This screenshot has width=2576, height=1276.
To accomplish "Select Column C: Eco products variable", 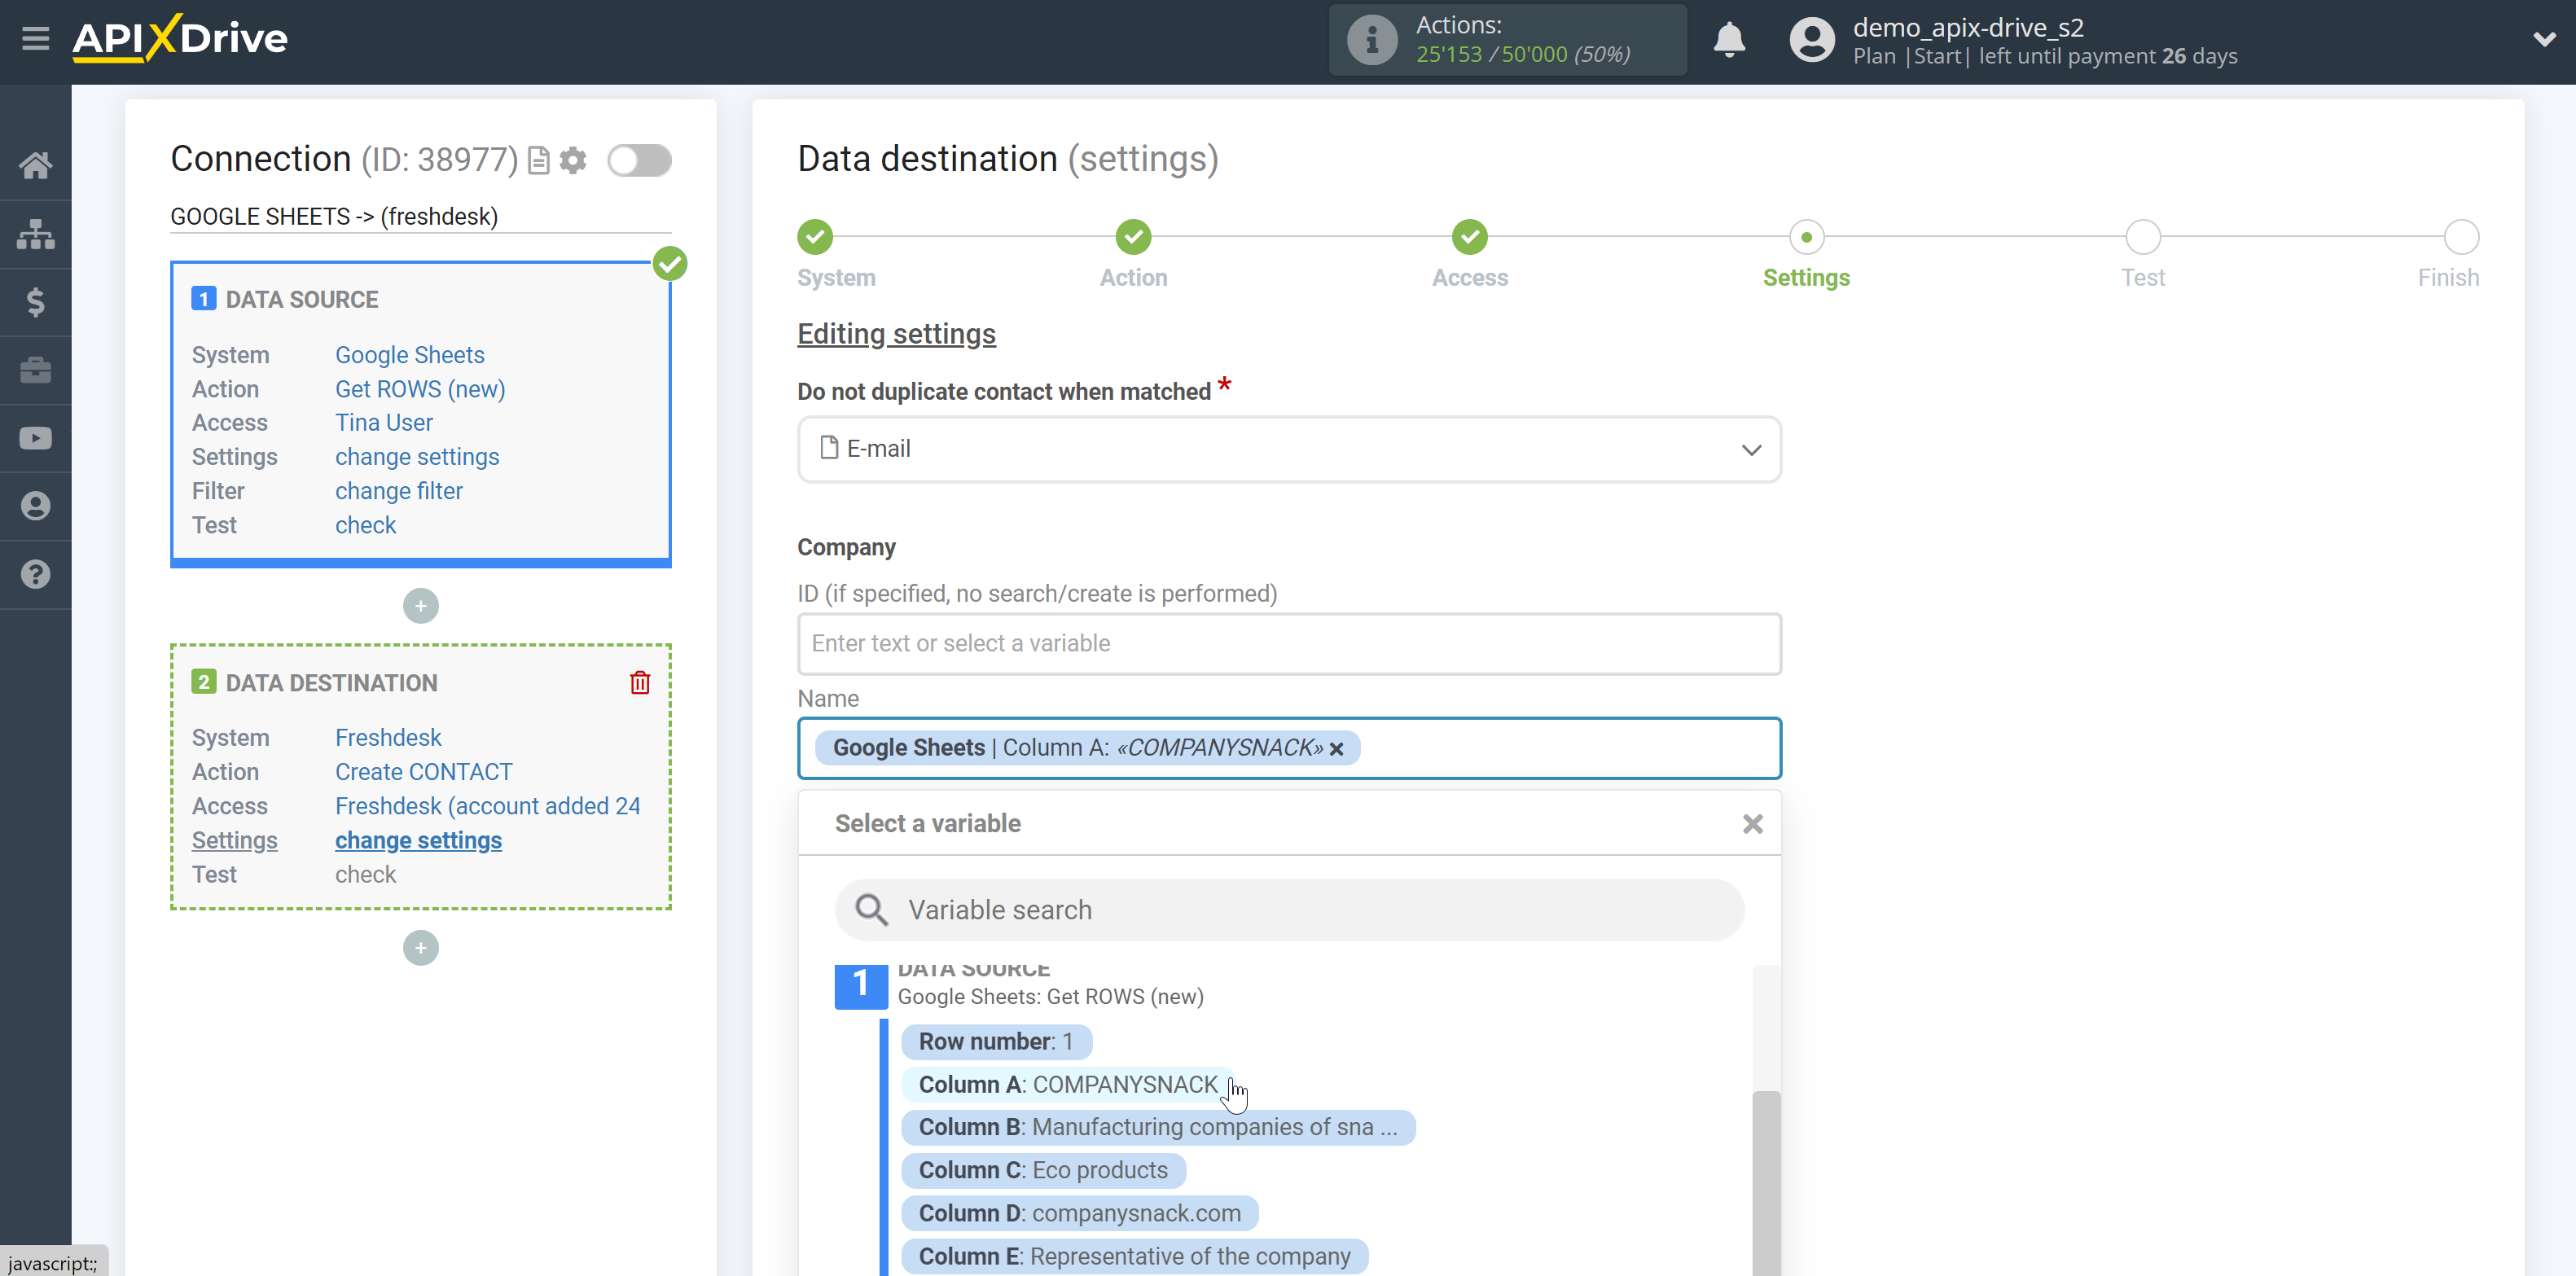I will [1043, 1170].
